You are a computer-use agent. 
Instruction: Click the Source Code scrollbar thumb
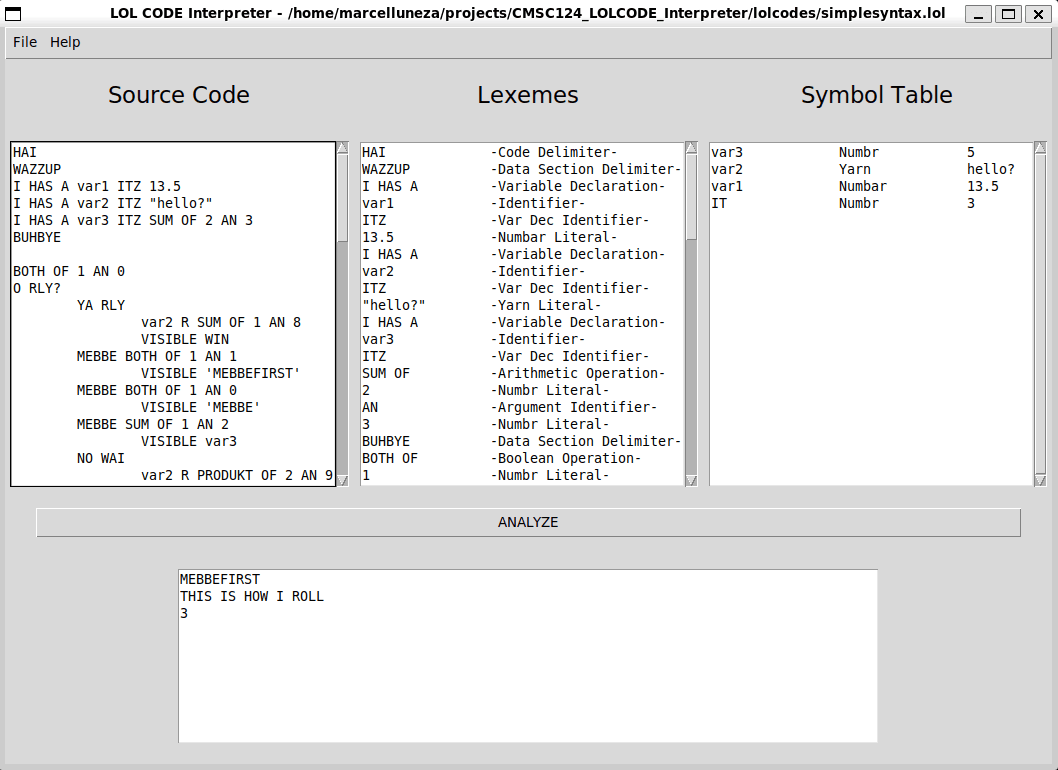(x=343, y=198)
